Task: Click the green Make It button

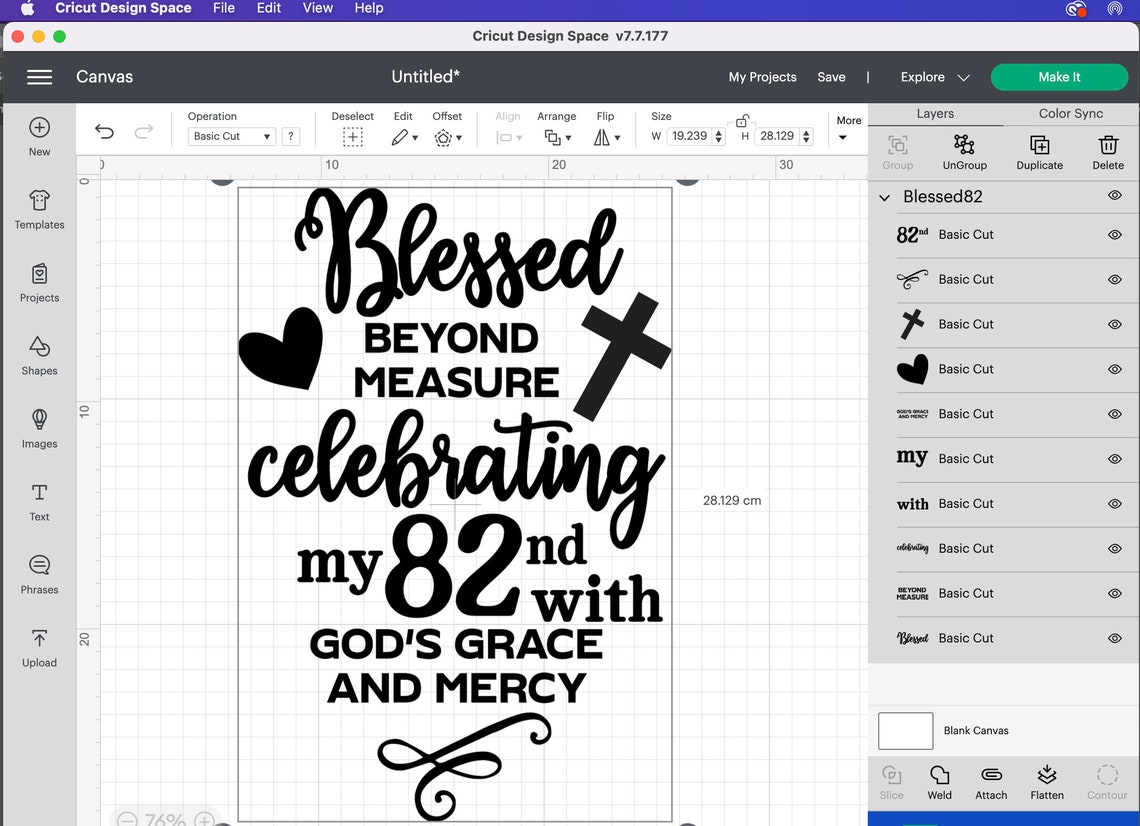Action: pyautogui.click(x=1059, y=76)
